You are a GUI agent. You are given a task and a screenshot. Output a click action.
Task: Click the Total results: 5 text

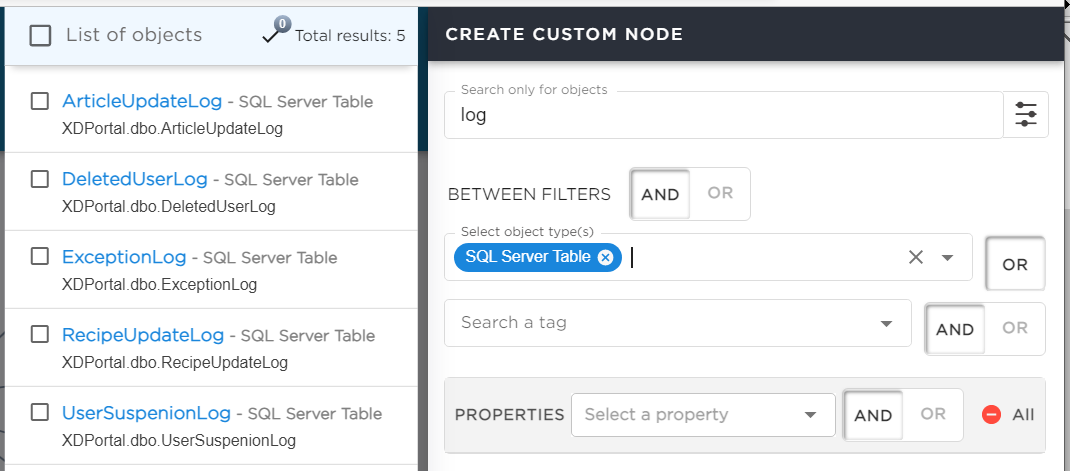(350, 35)
